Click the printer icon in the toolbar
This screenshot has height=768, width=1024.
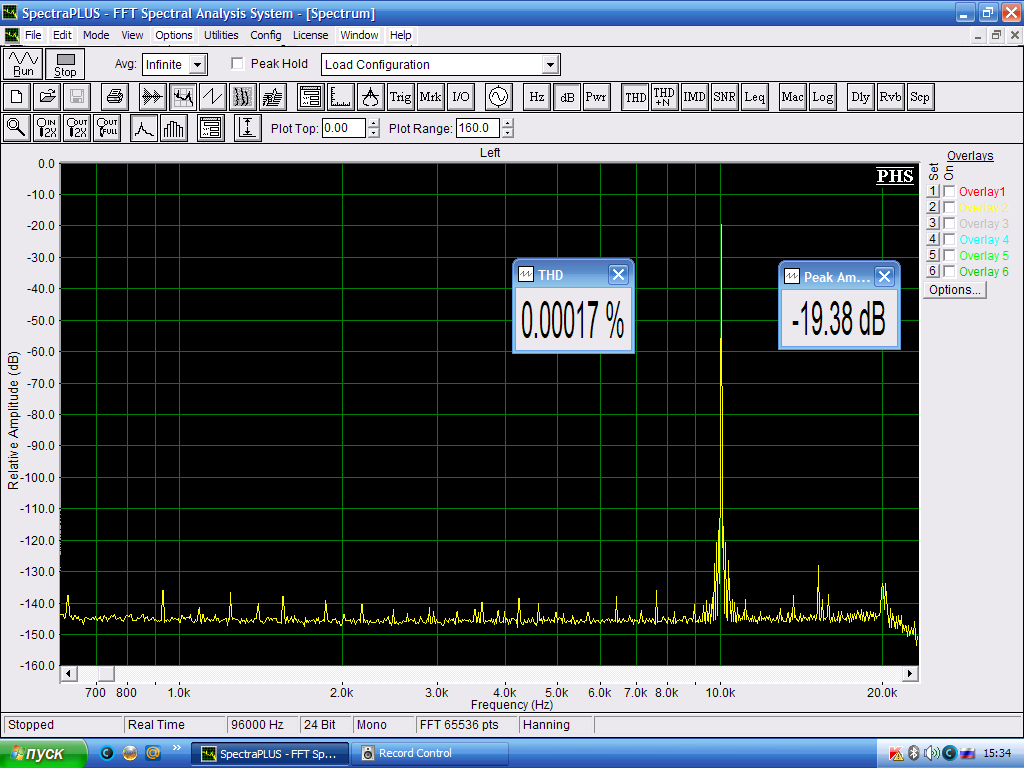coord(115,97)
